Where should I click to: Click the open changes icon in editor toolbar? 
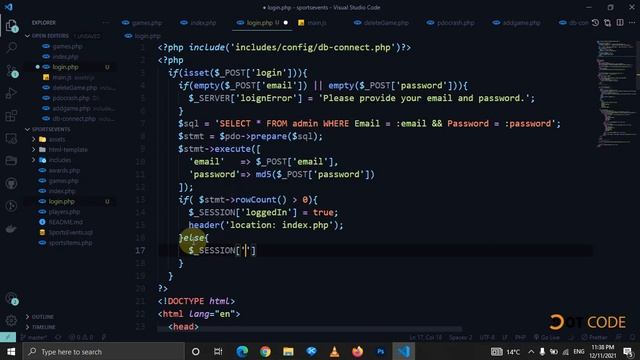point(607,23)
